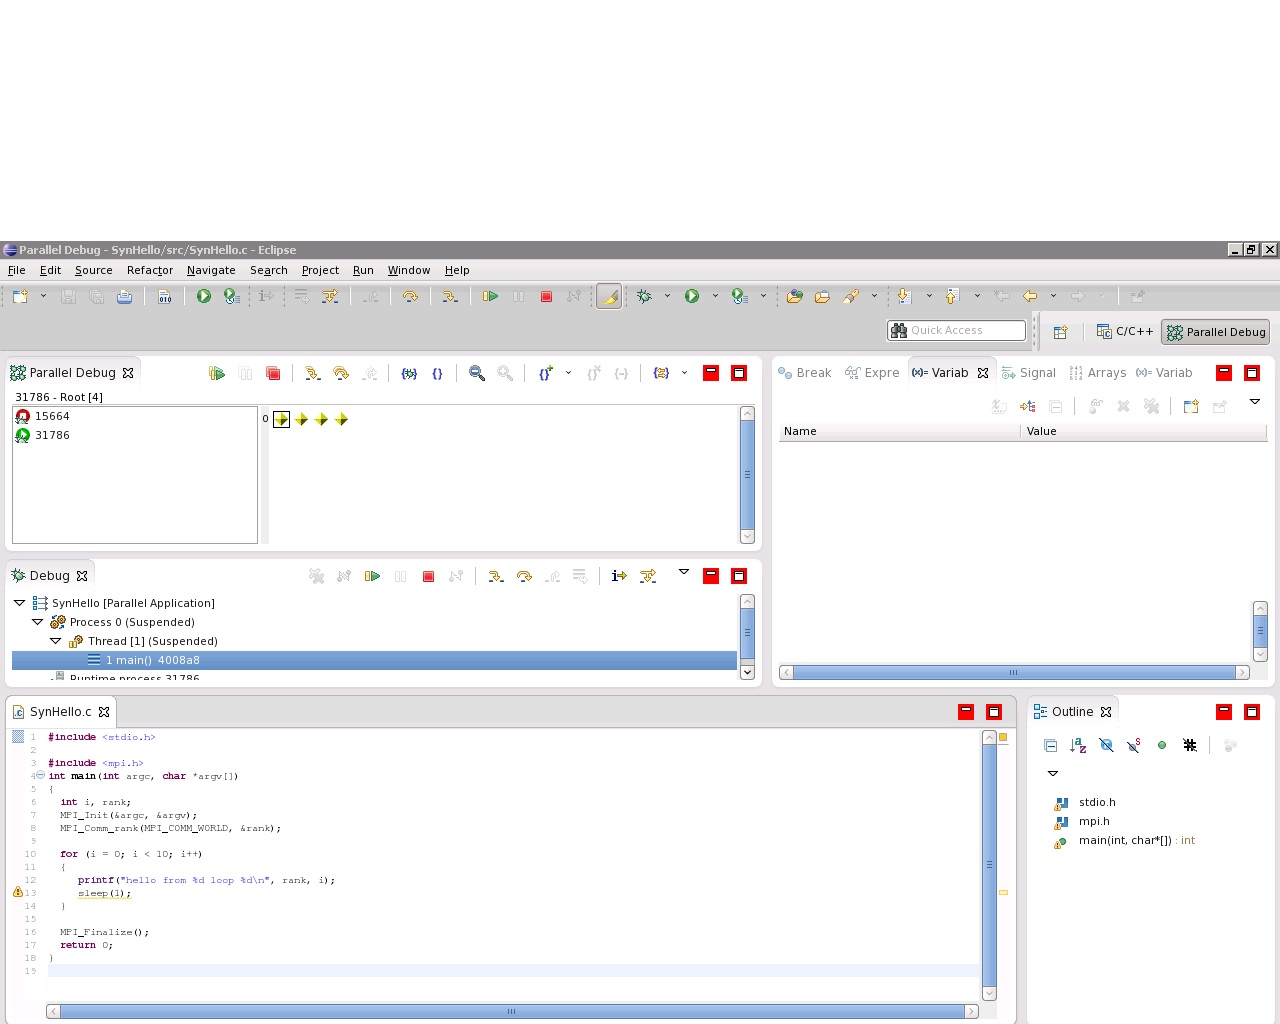
Task: Open the C/C++ perspective
Action: pos(1125,331)
